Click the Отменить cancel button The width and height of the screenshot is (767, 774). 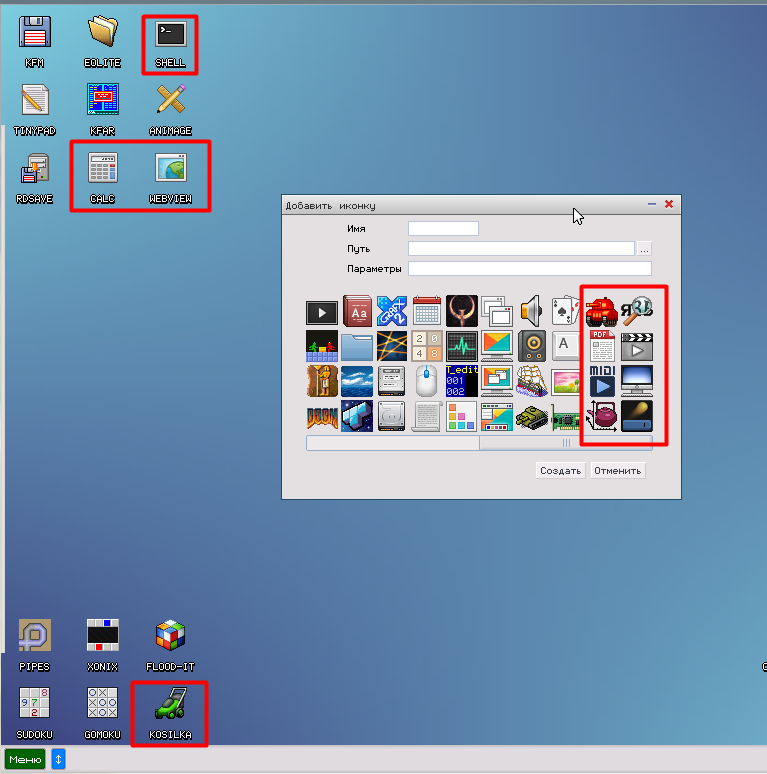[x=617, y=470]
